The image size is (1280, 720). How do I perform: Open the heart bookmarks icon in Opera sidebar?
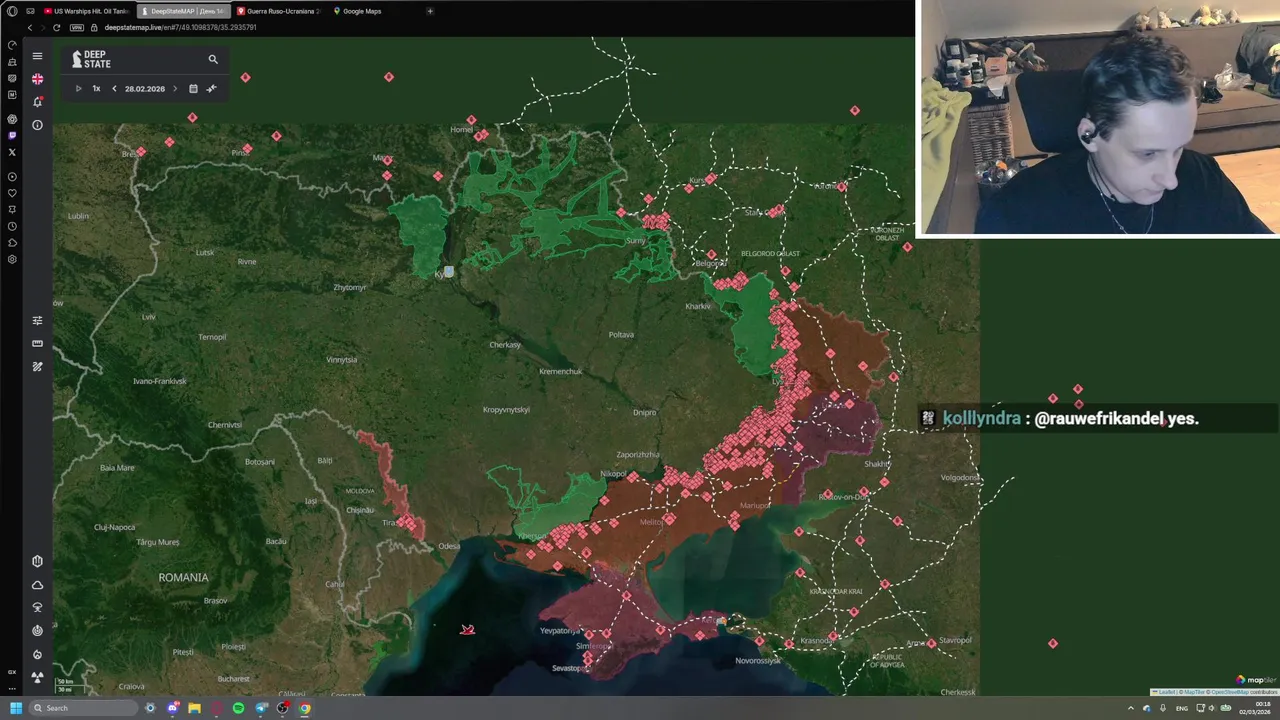[12, 193]
